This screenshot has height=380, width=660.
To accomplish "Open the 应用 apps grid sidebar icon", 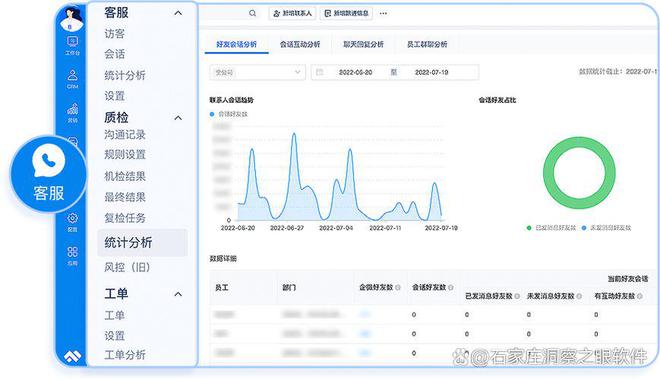I will click(x=72, y=256).
